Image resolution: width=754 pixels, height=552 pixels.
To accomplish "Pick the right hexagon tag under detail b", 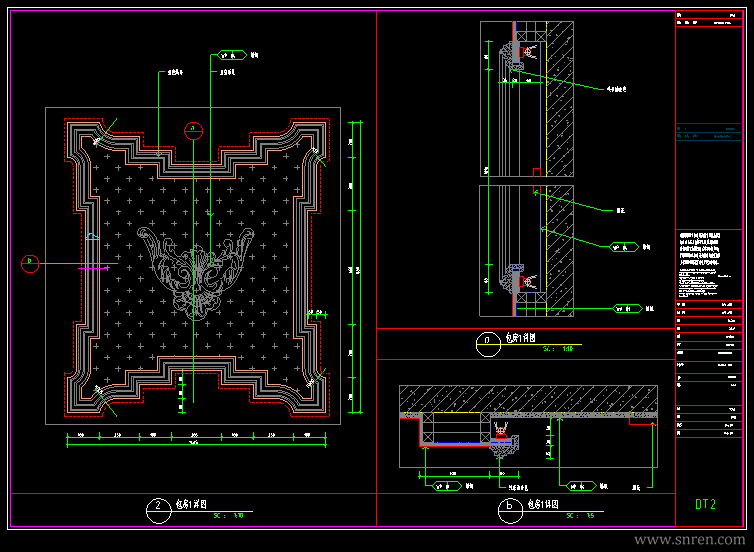I will 581,486.
